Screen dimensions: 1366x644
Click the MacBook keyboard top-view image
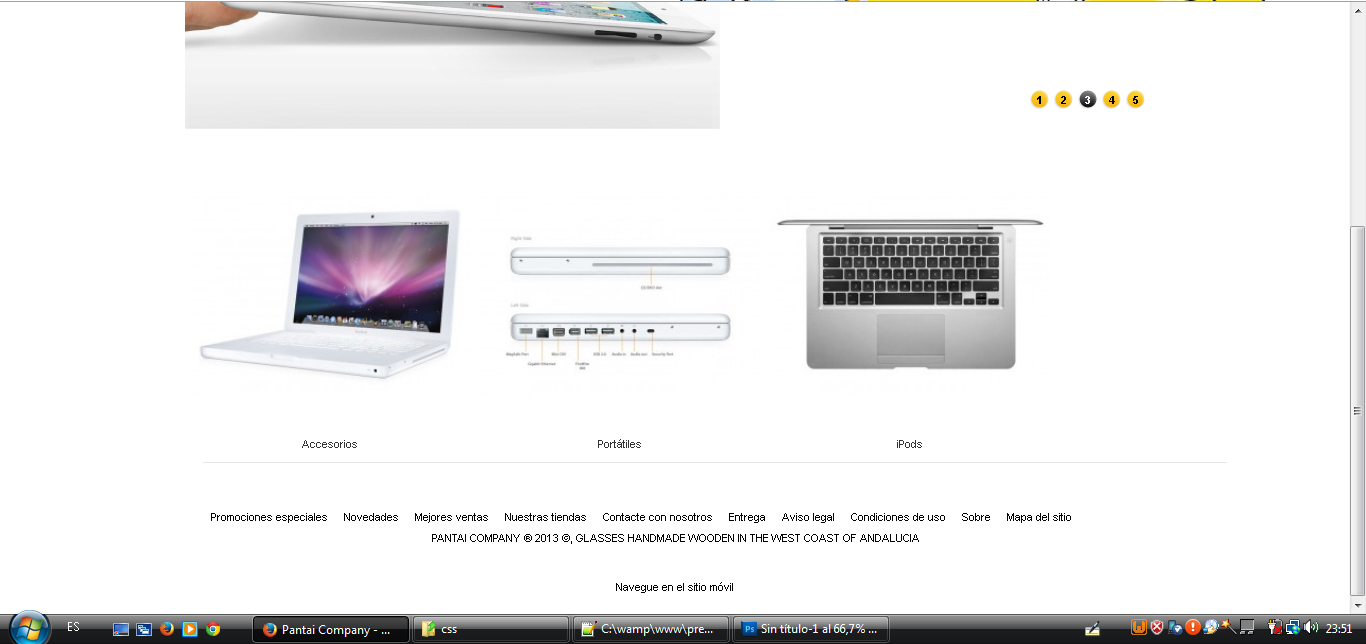910,294
